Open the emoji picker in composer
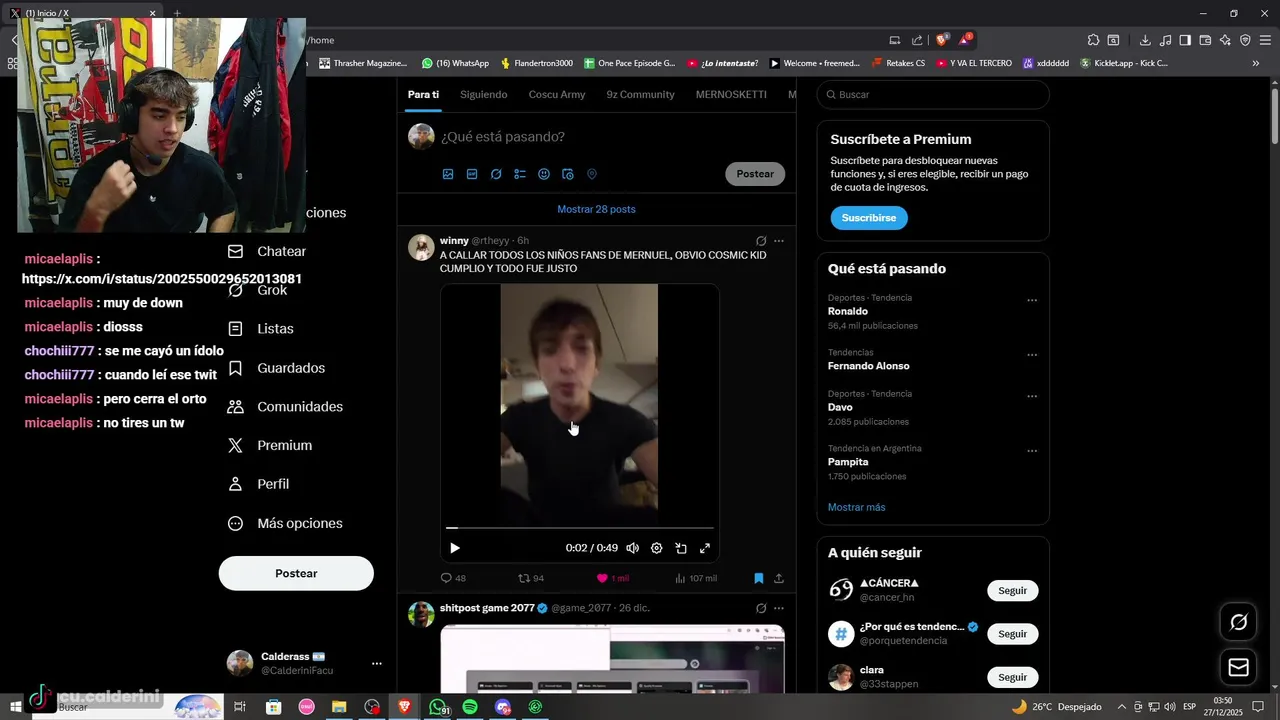This screenshot has width=1280, height=720. [x=544, y=174]
